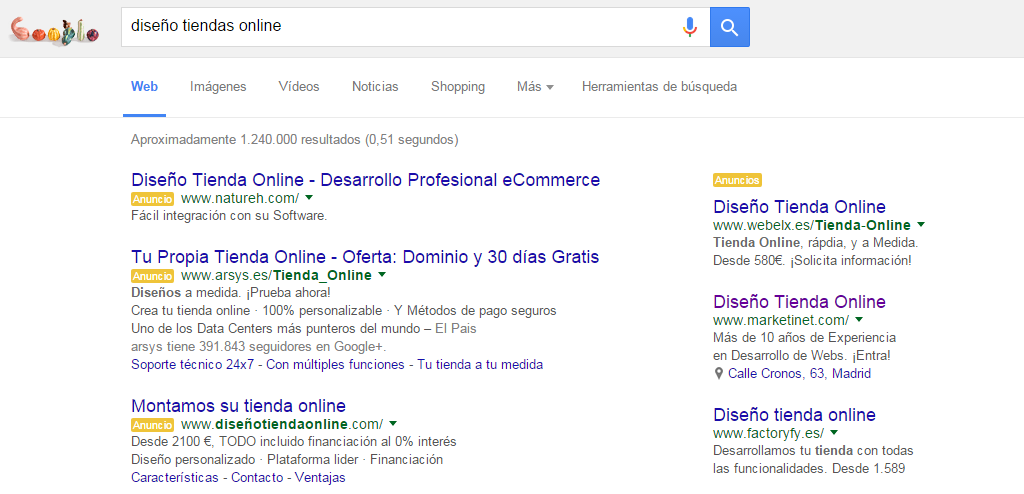
Task: Switch to the Web tab
Action: (x=144, y=86)
